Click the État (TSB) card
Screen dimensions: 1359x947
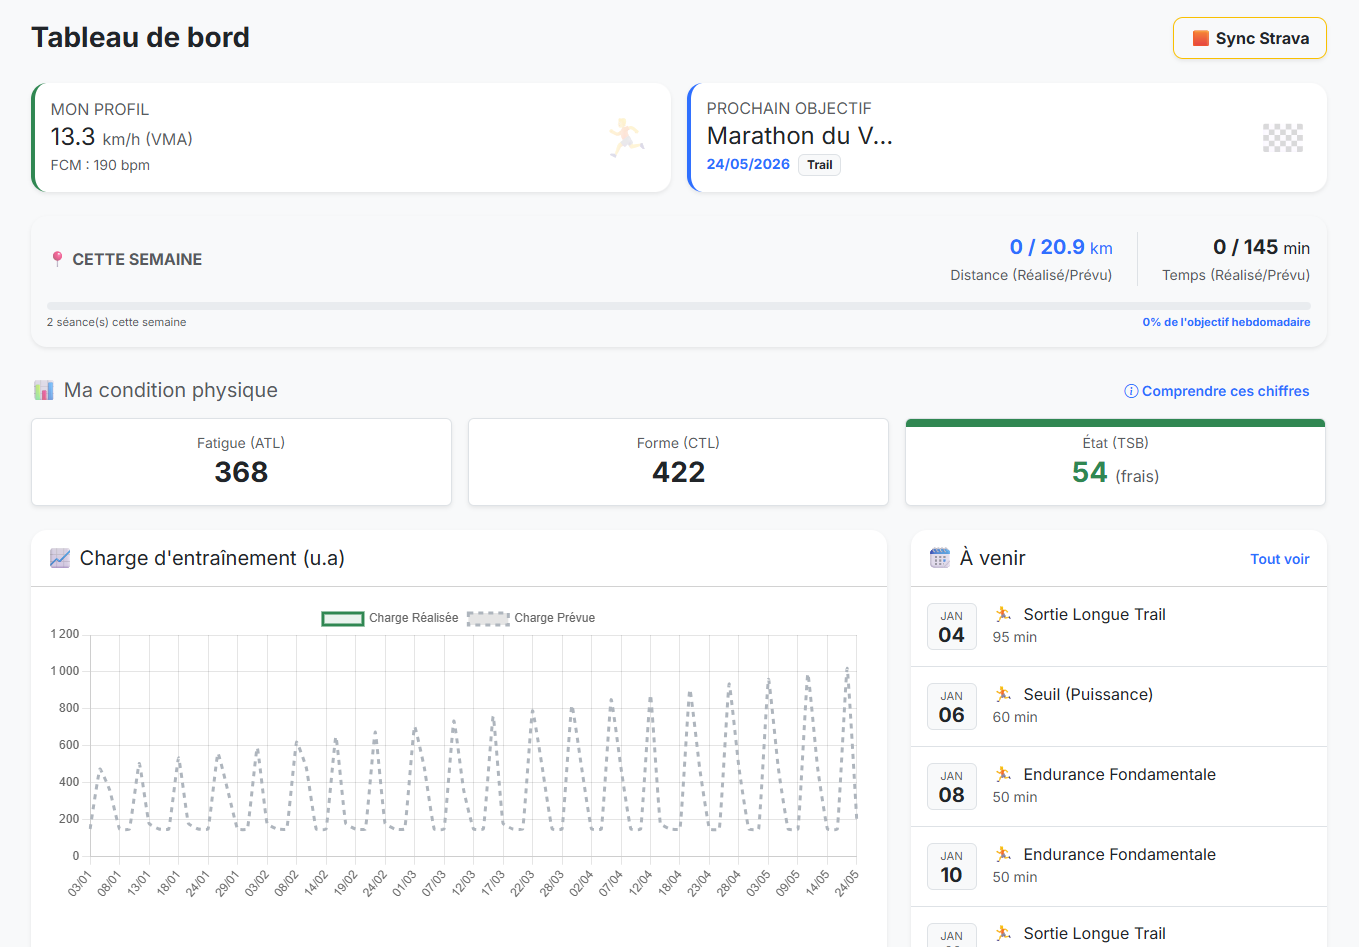click(1115, 464)
